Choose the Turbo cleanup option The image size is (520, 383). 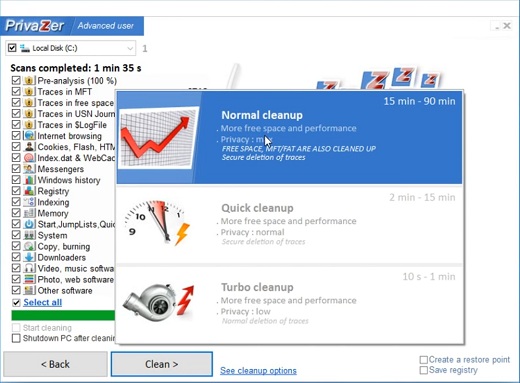pos(289,304)
